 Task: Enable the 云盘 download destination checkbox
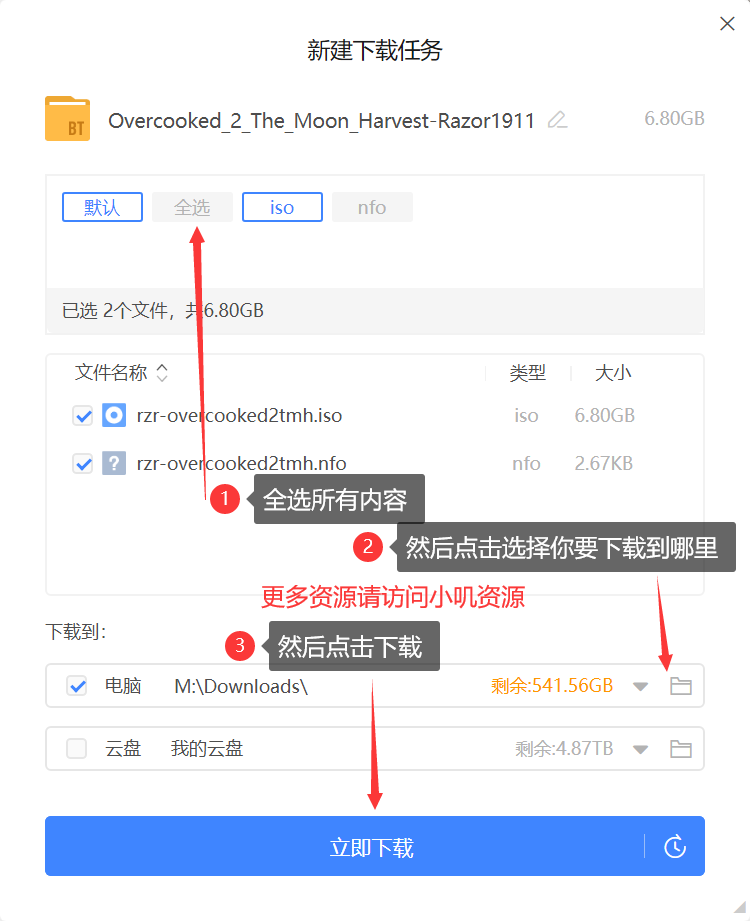tap(77, 748)
